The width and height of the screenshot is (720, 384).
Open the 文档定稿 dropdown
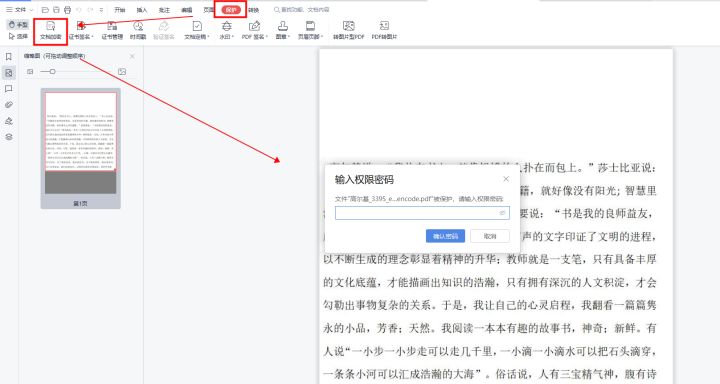[x=197, y=30]
